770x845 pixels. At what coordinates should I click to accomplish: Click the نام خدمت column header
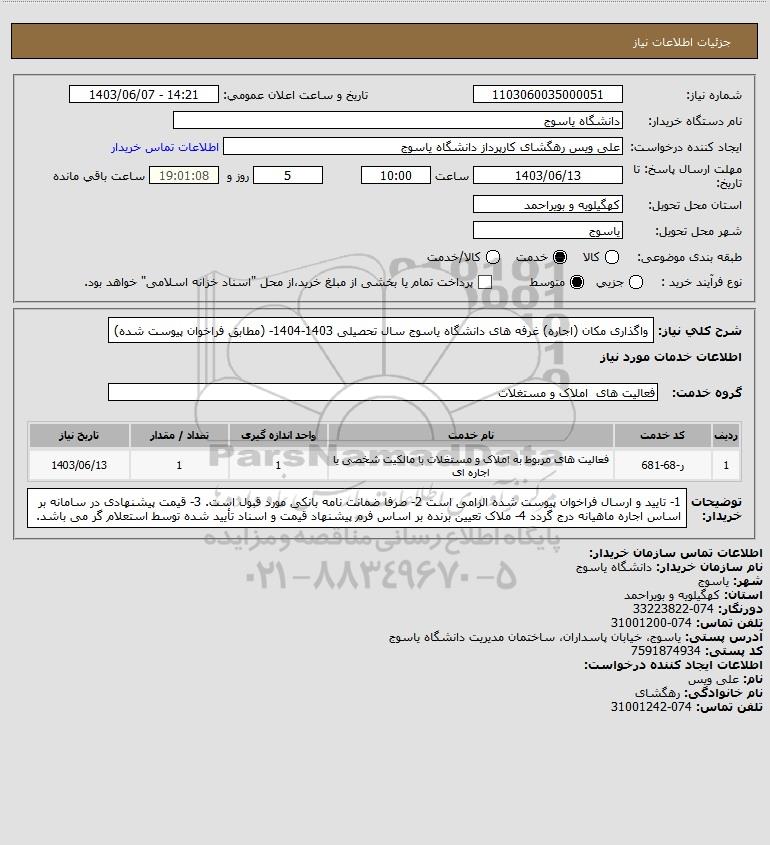[471, 435]
